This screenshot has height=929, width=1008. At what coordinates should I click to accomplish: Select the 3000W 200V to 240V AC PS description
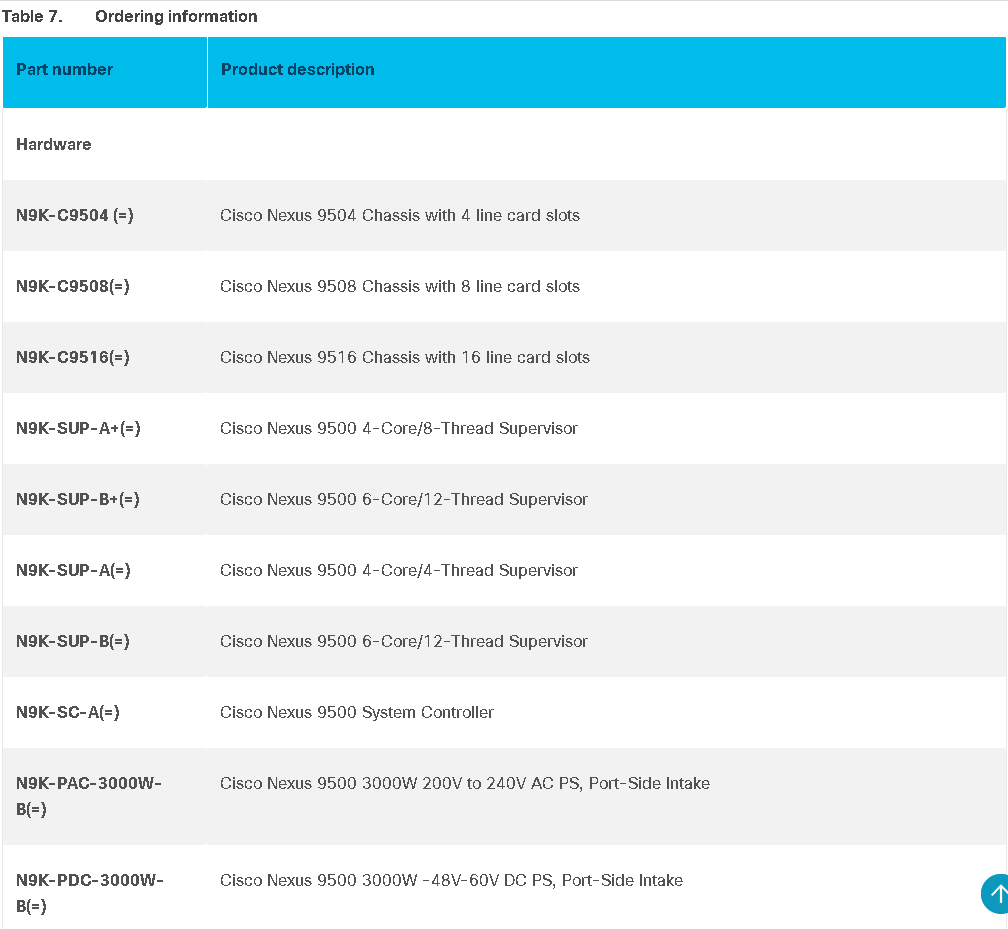[x=465, y=783]
